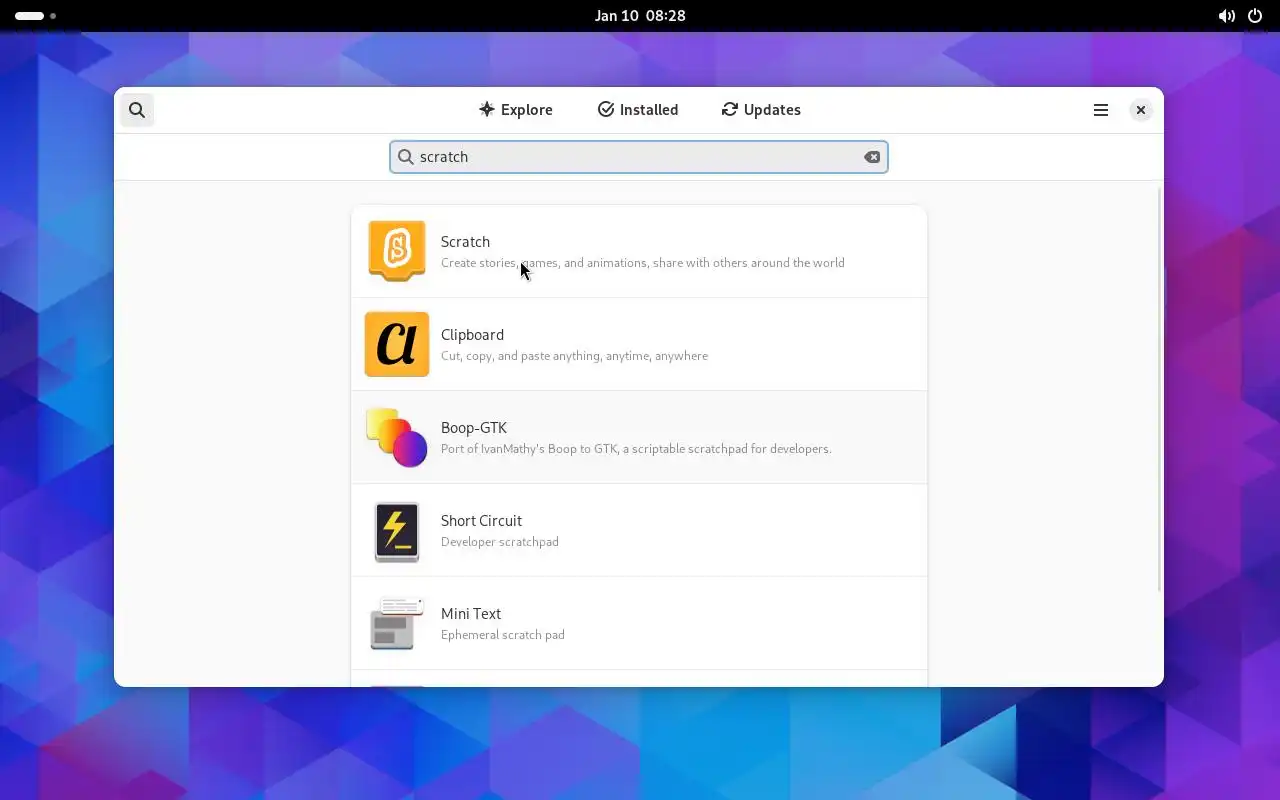Open the Boop-GTK app icon
1280x800 pixels.
coord(397,437)
